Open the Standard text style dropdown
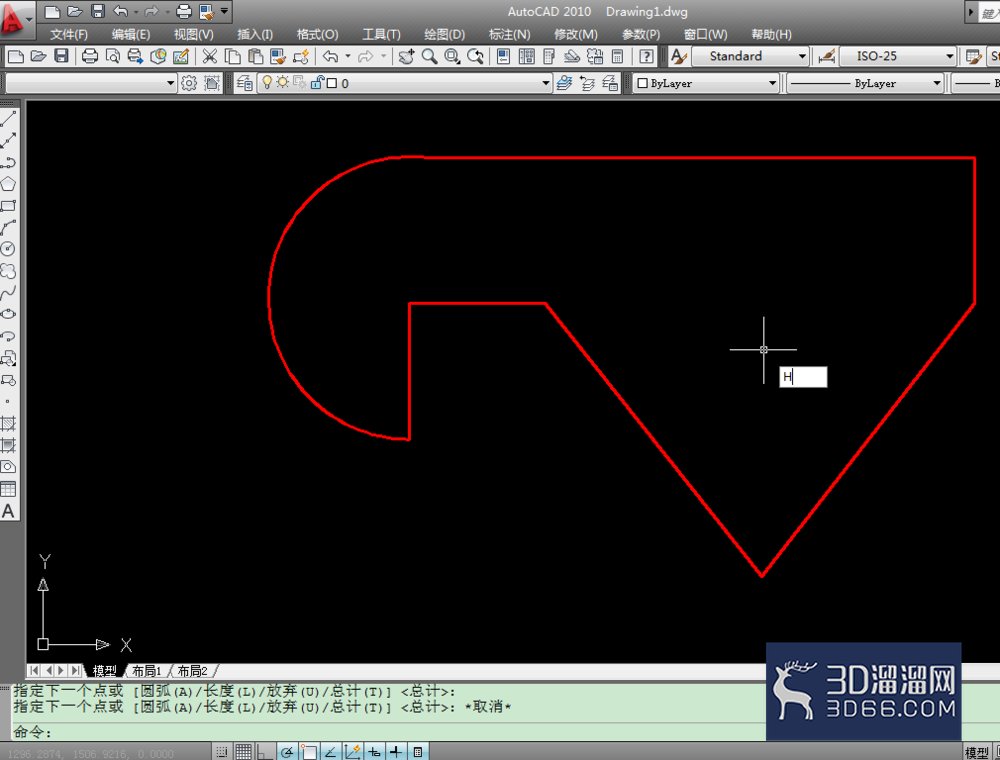The width and height of the screenshot is (1000, 760). tap(751, 56)
